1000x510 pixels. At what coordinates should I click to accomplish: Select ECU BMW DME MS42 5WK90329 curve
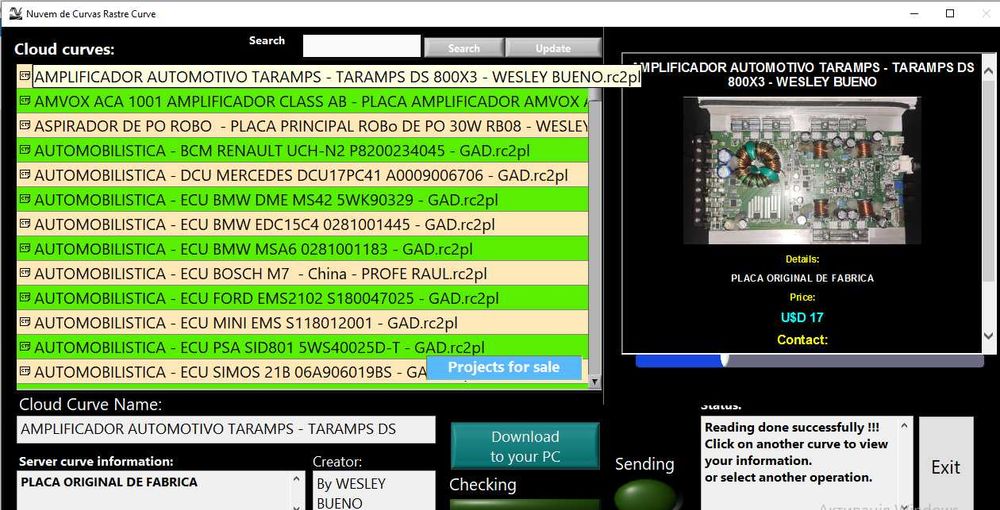click(x=302, y=200)
